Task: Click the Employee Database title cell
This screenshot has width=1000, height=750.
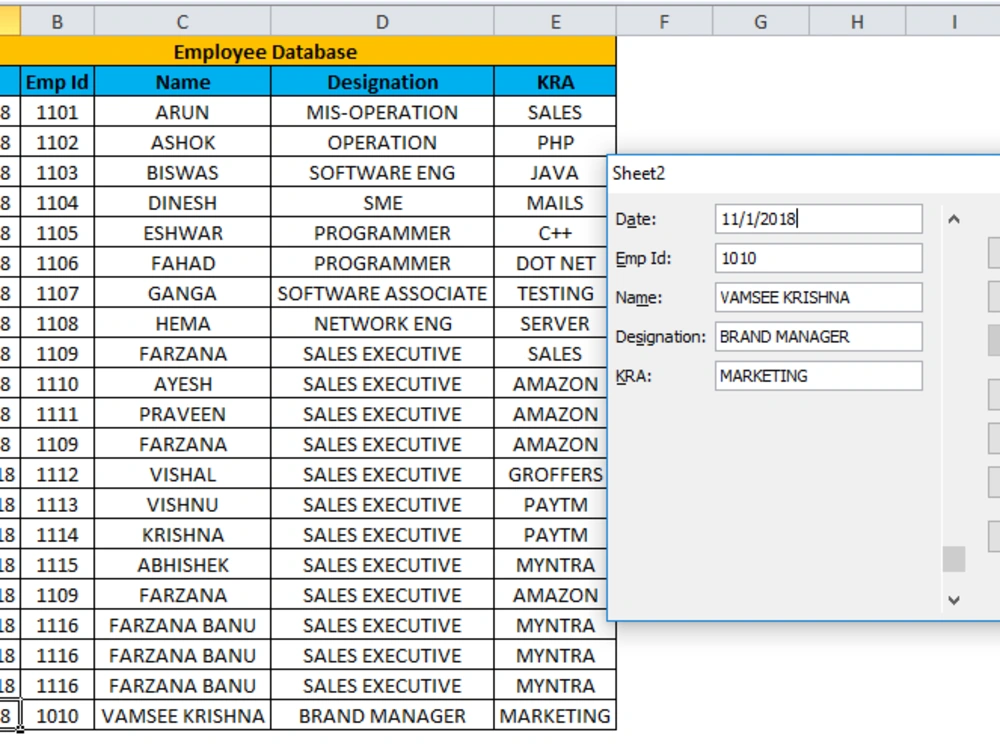Action: coord(308,52)
